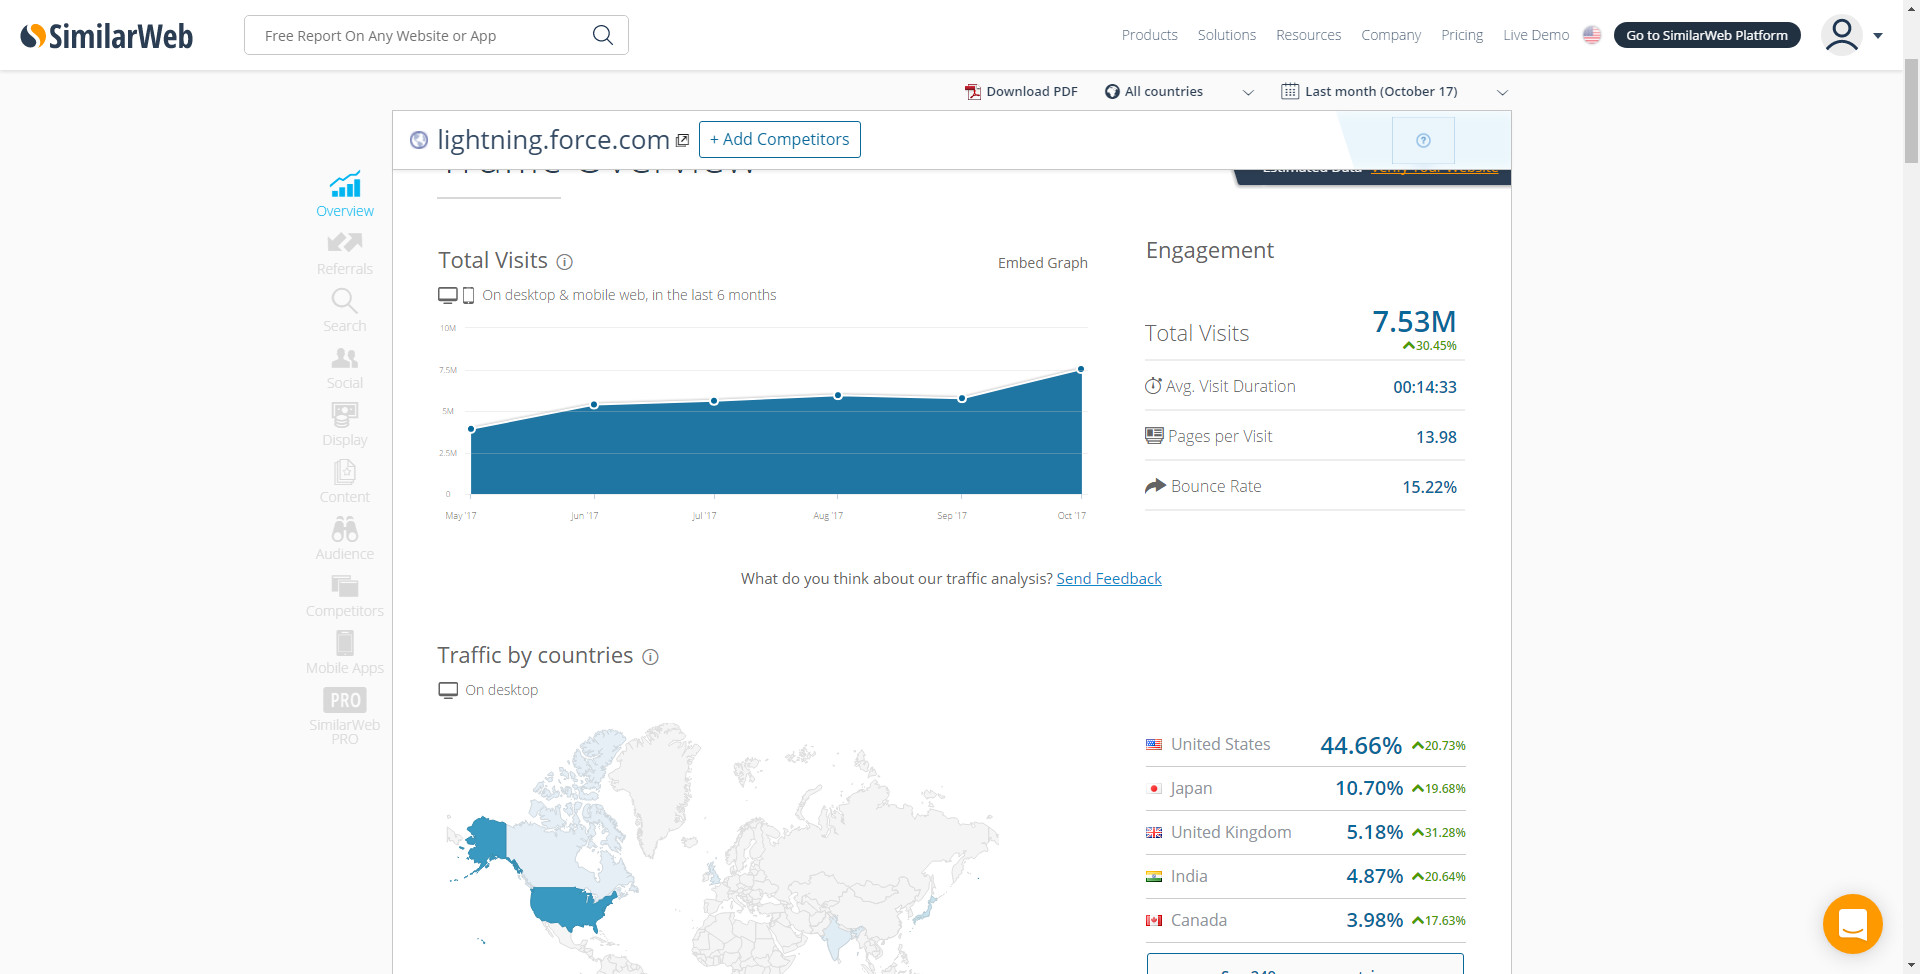The image size is (1920, 974).
Task: Click the Sep '17 chart data point
Action: click(962, 399)
